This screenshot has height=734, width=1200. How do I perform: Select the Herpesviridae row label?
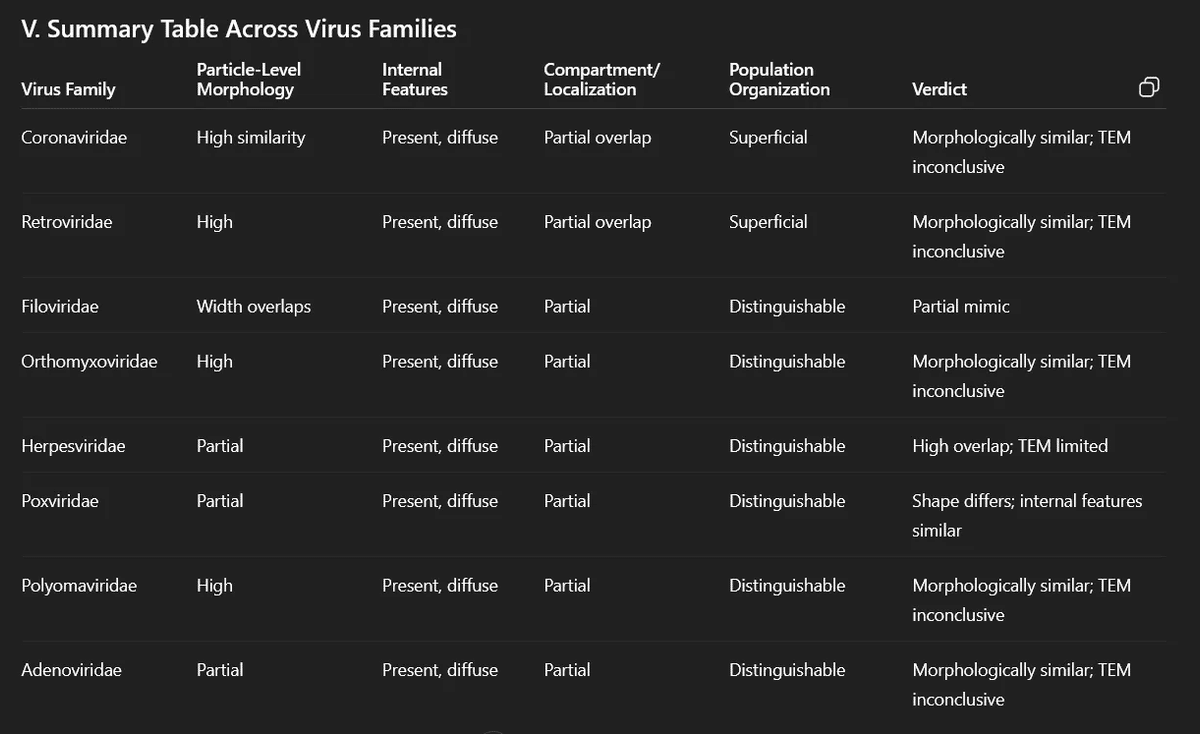(73, 446)
